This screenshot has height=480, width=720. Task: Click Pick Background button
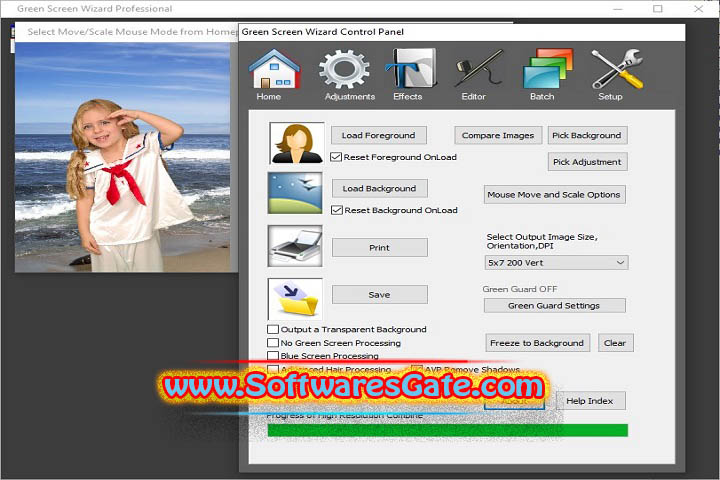[587, 136]
